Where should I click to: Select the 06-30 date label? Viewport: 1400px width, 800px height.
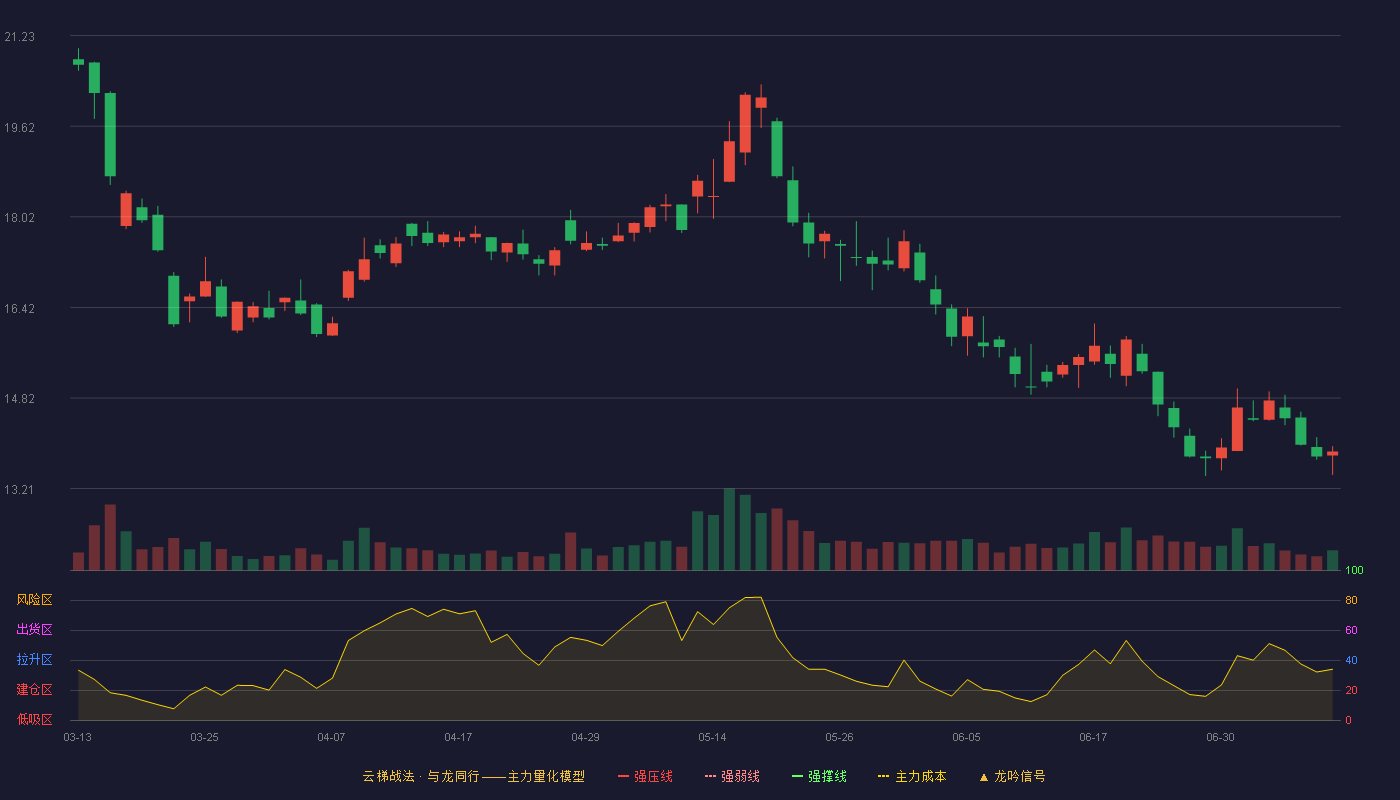(x=1220, y=737)
